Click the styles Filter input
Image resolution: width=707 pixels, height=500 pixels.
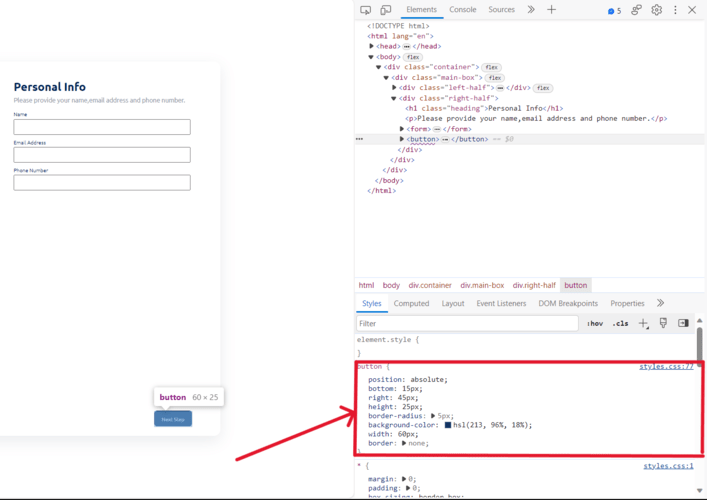point(467,323)
